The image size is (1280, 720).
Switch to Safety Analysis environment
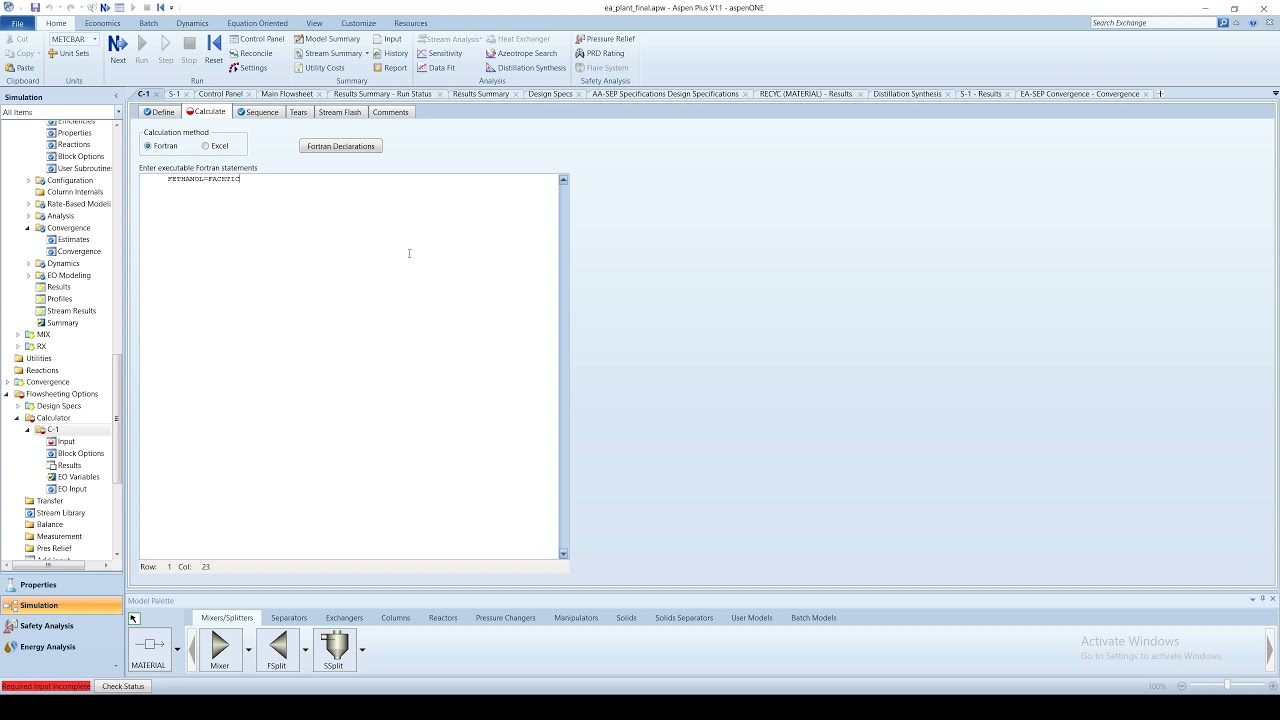[x=62, y=626]
